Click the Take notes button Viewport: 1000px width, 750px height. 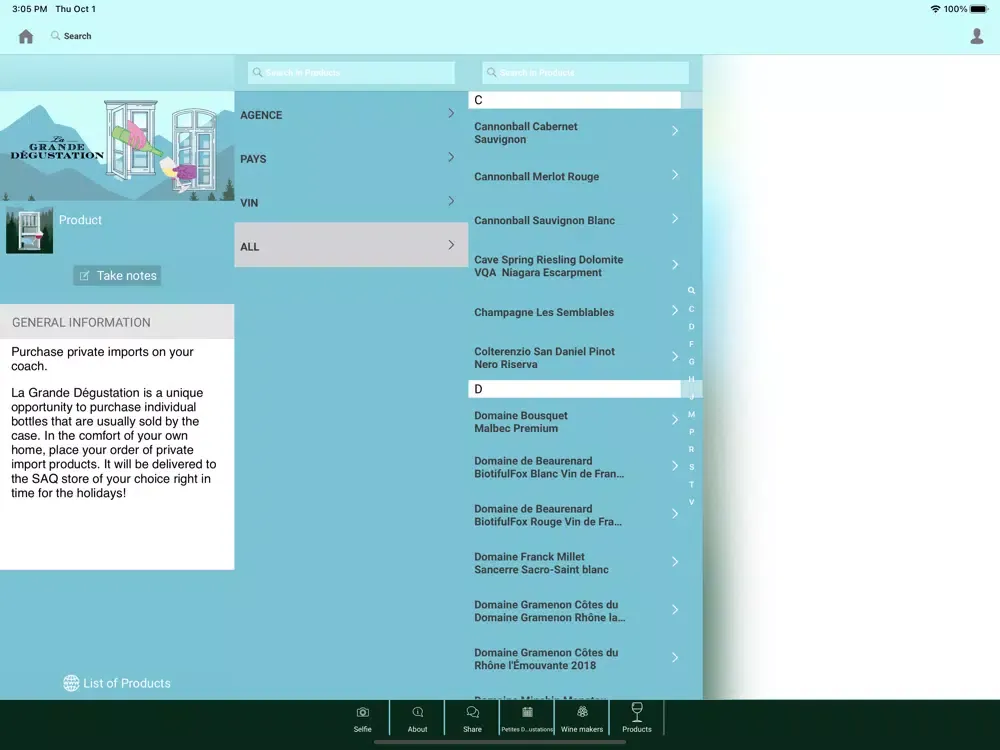[x=117, y=276]
